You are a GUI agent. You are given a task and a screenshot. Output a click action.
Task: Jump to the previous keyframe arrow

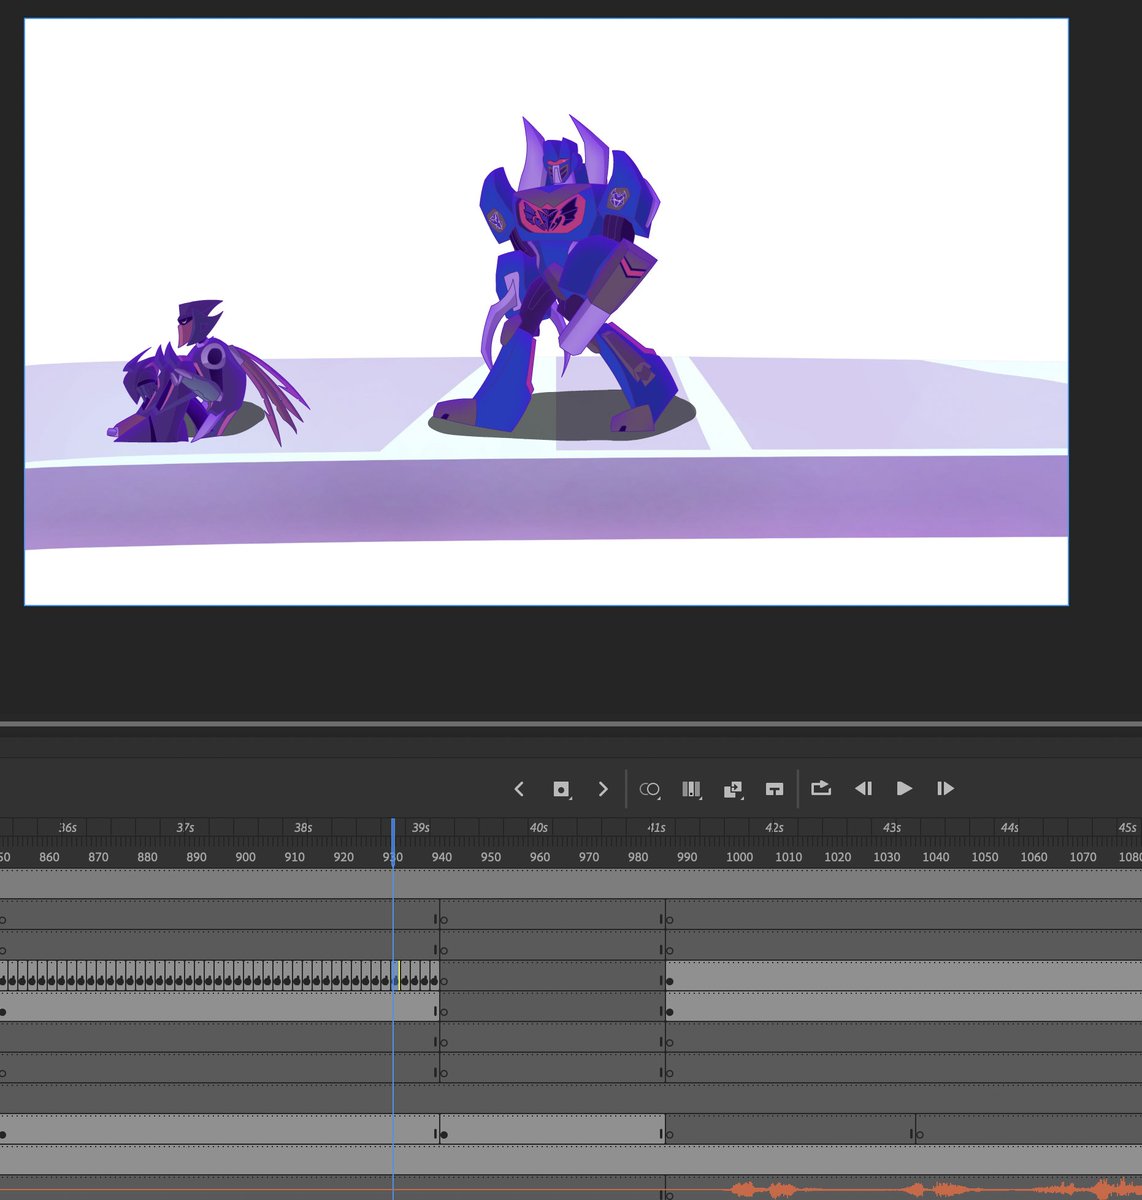pos(518,789)
